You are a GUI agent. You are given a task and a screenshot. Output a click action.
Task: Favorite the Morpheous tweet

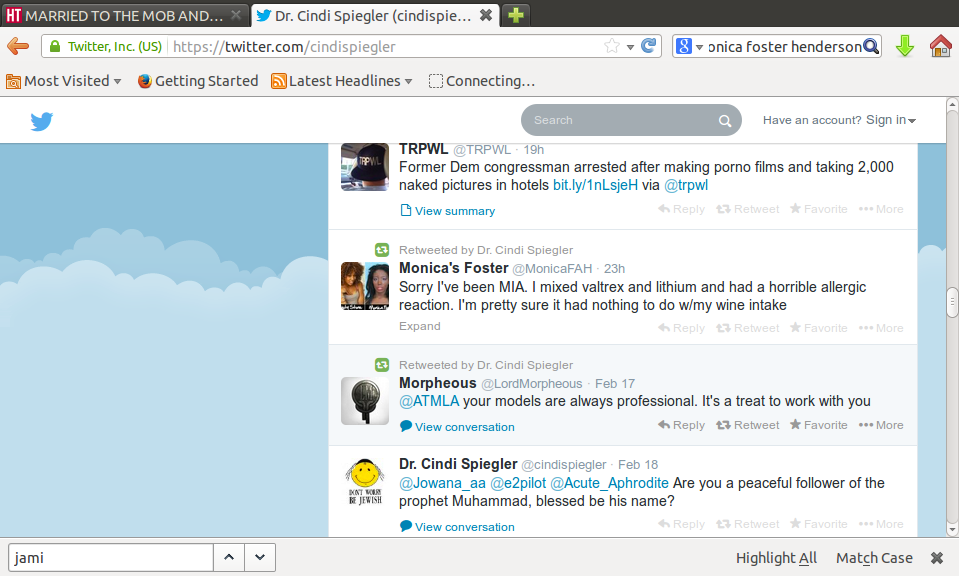[x=818, y=425]
